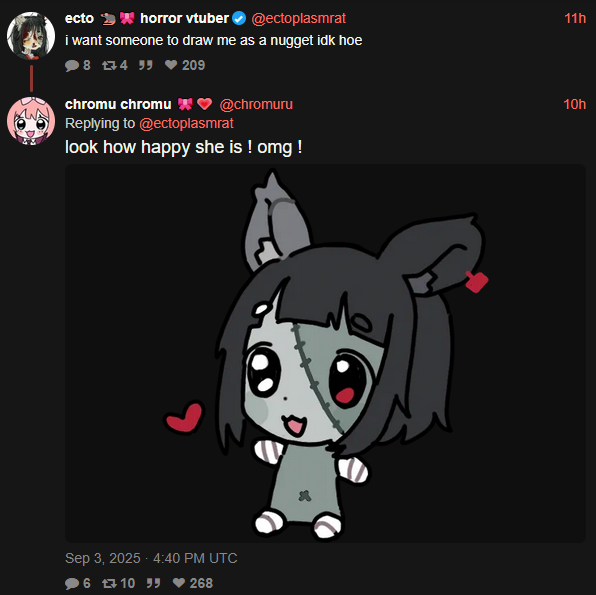This screenshot has width=596, height=595.
Task: Click quote icon under chromu's tweet
Action: pyautogui.click(x=154, y=583)
